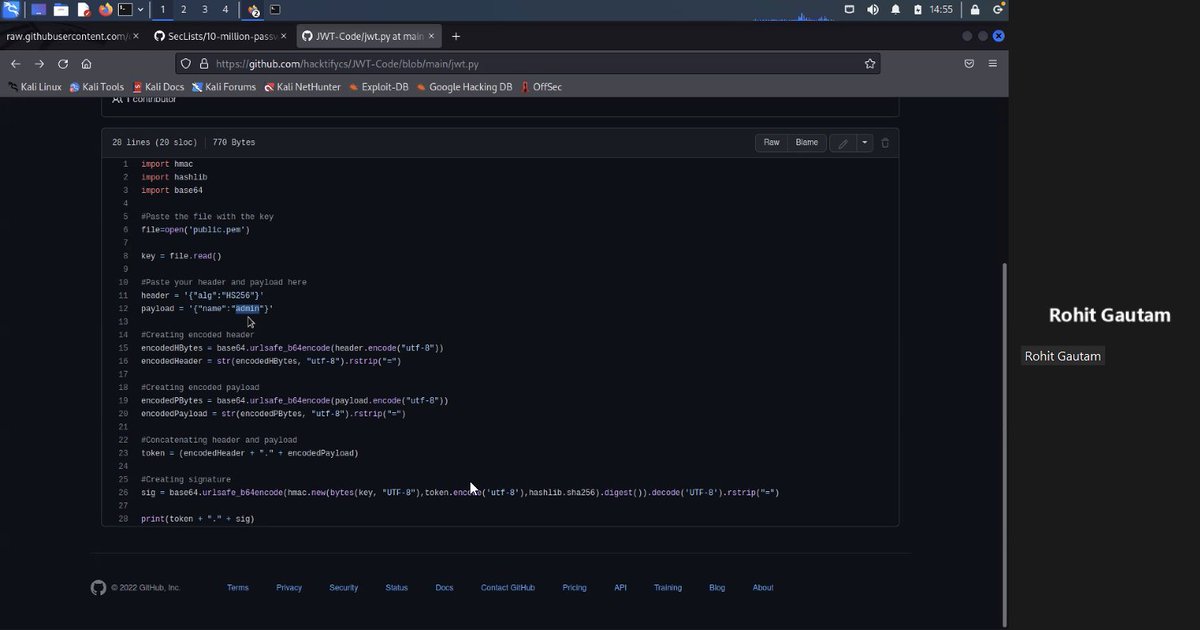This screenshot has height=630, width=1200.
Task: Click the GitHub logo in the footer
Action: coord(98,588)
